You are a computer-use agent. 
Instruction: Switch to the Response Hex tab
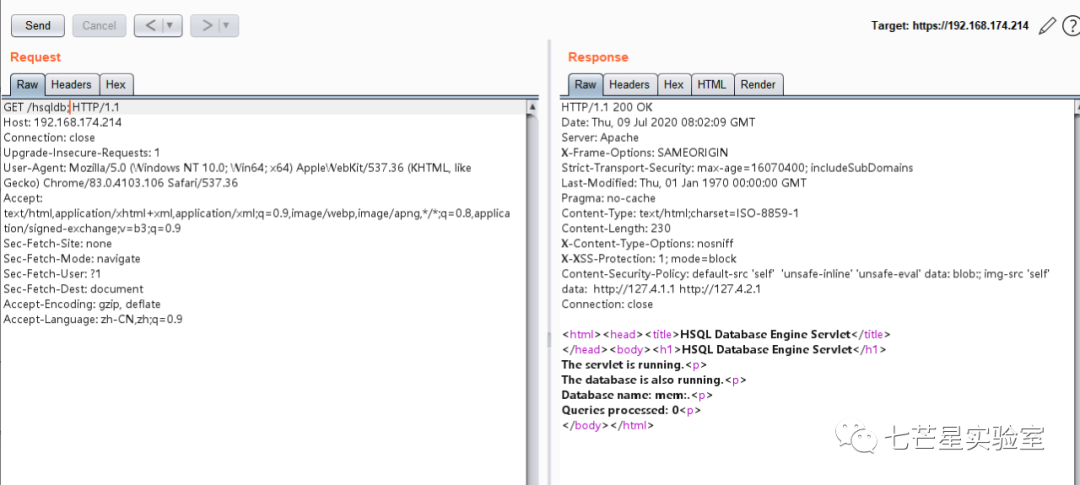(x=674, y=85)
